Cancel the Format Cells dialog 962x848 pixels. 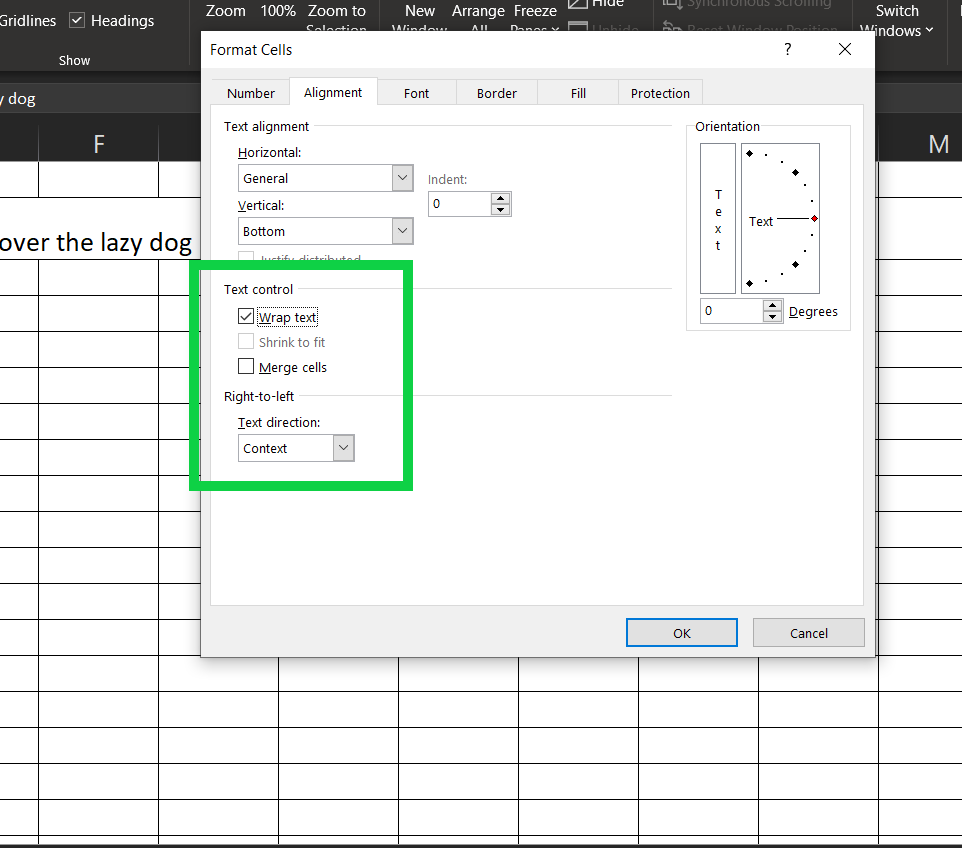tap(809, 633)
